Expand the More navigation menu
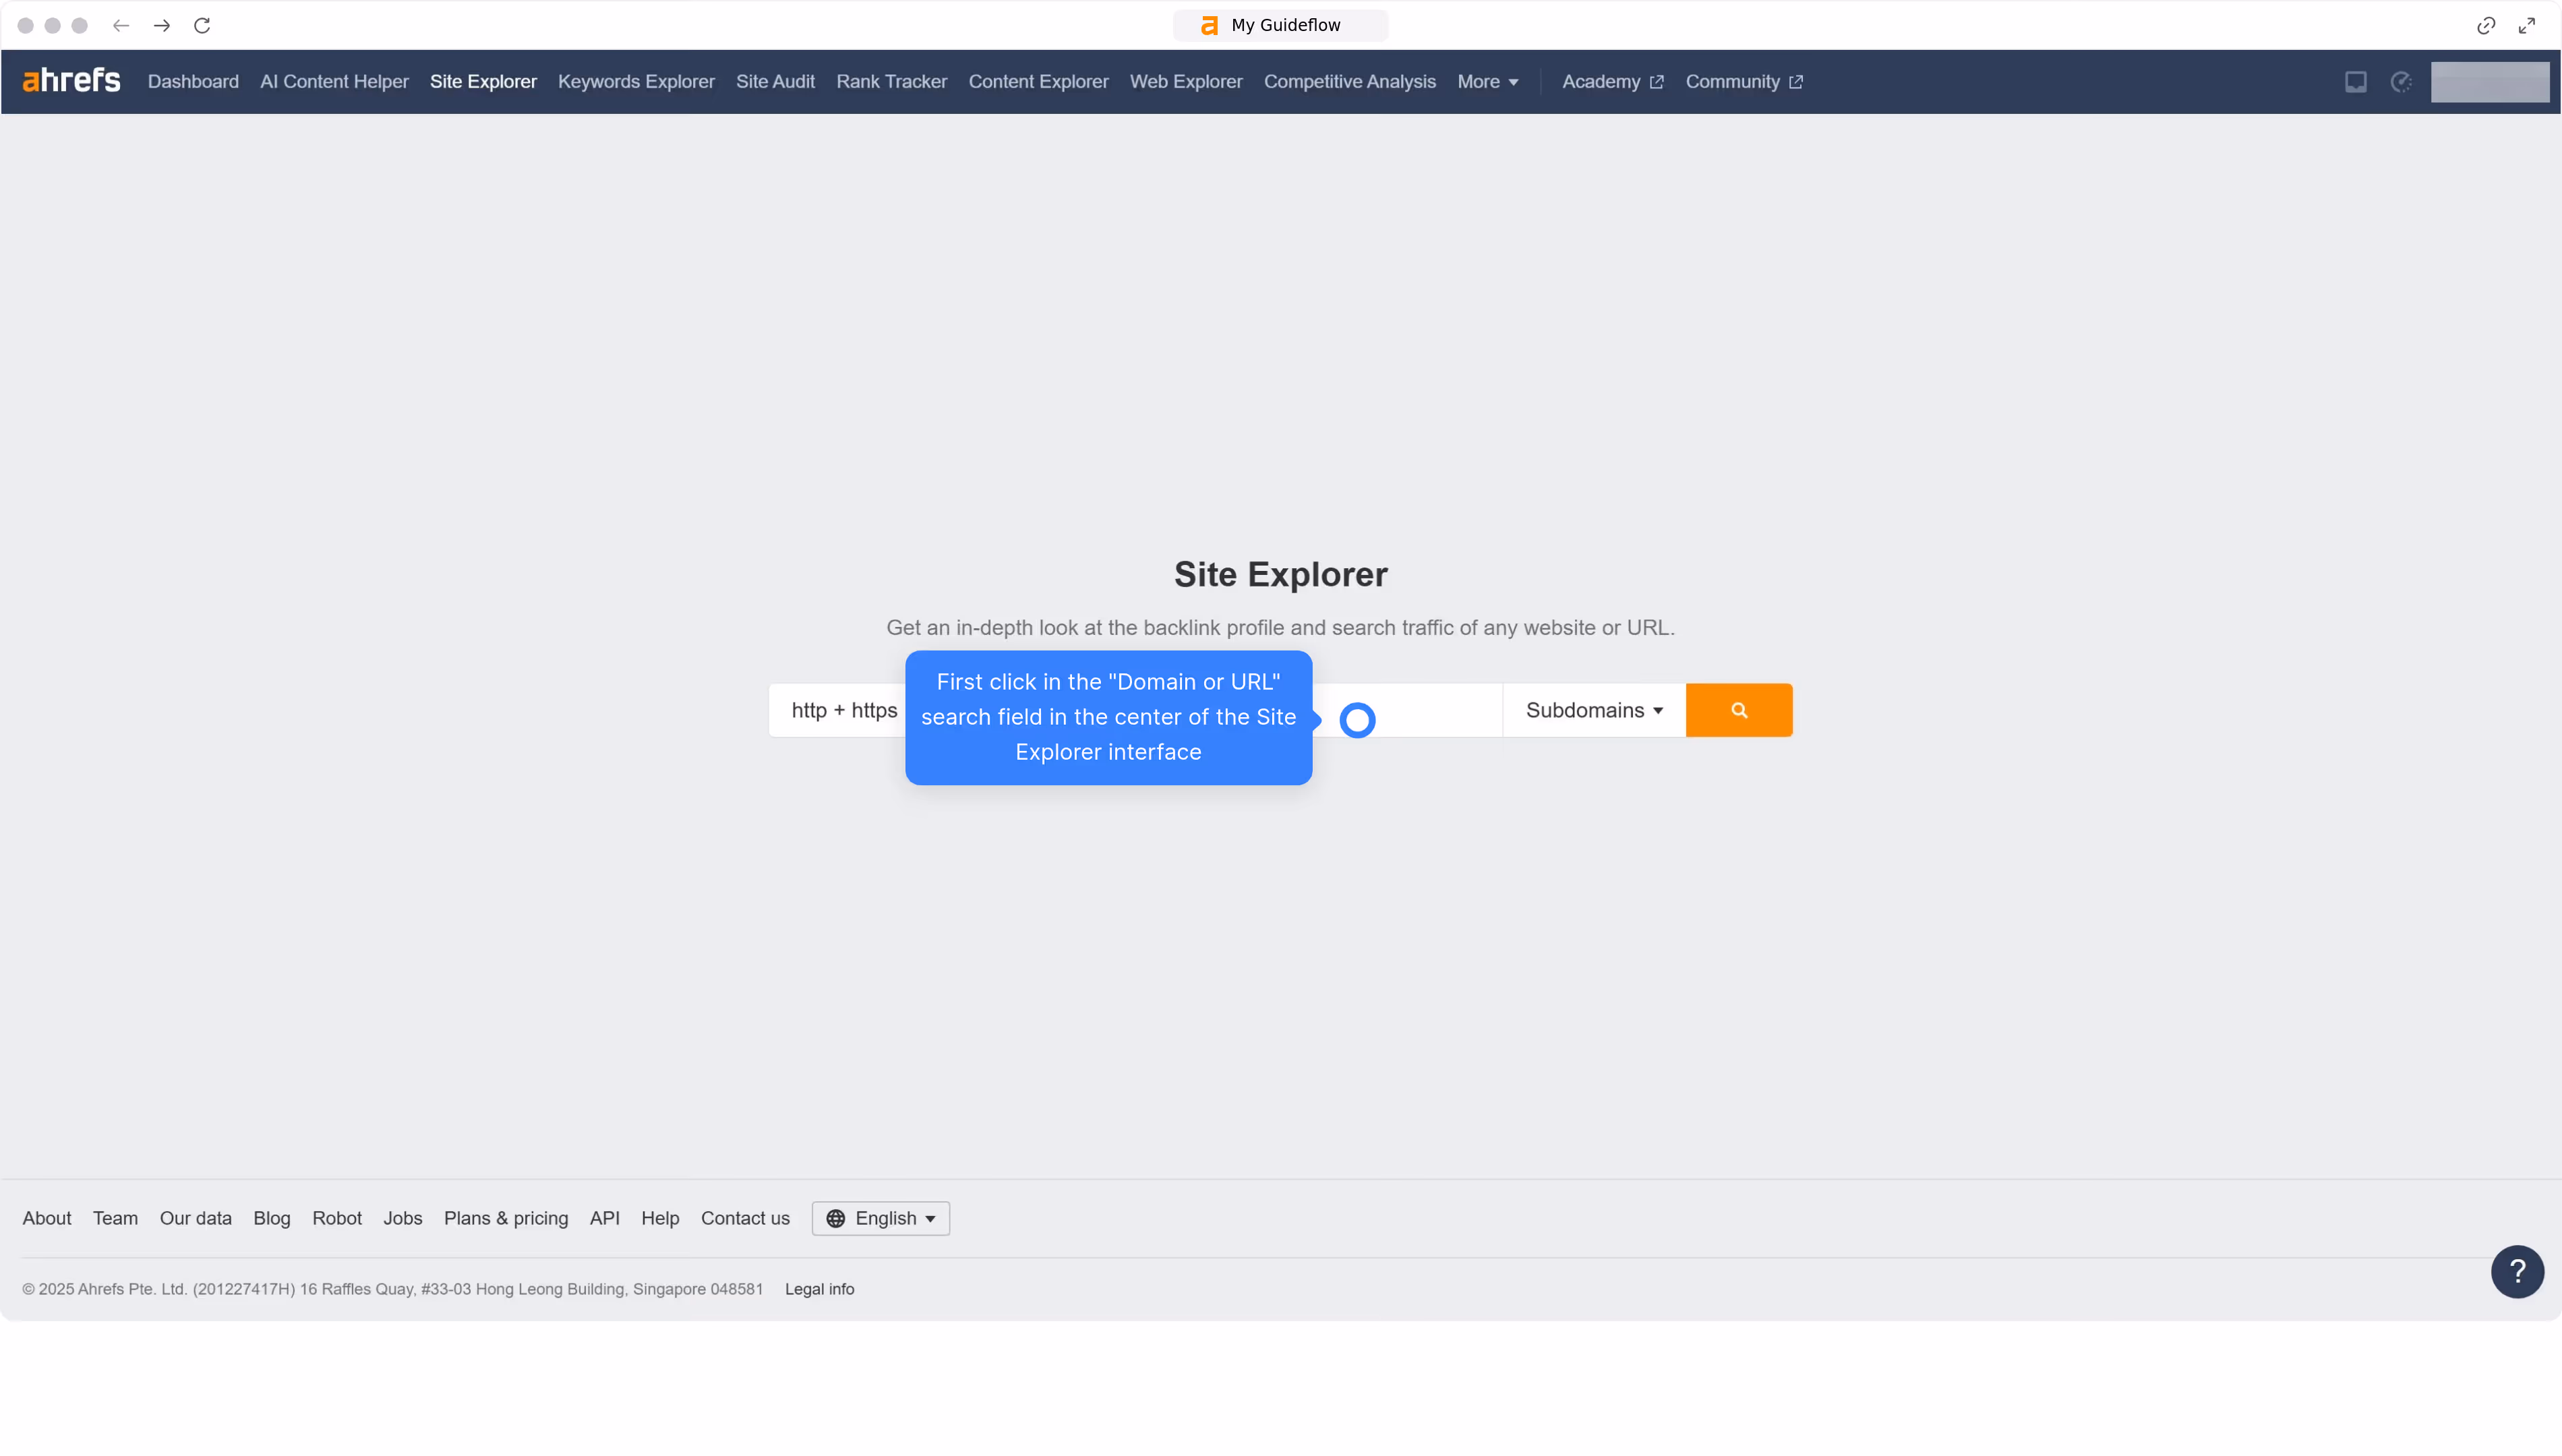Screen dimensions: 2562x1456 (1488, 81)
